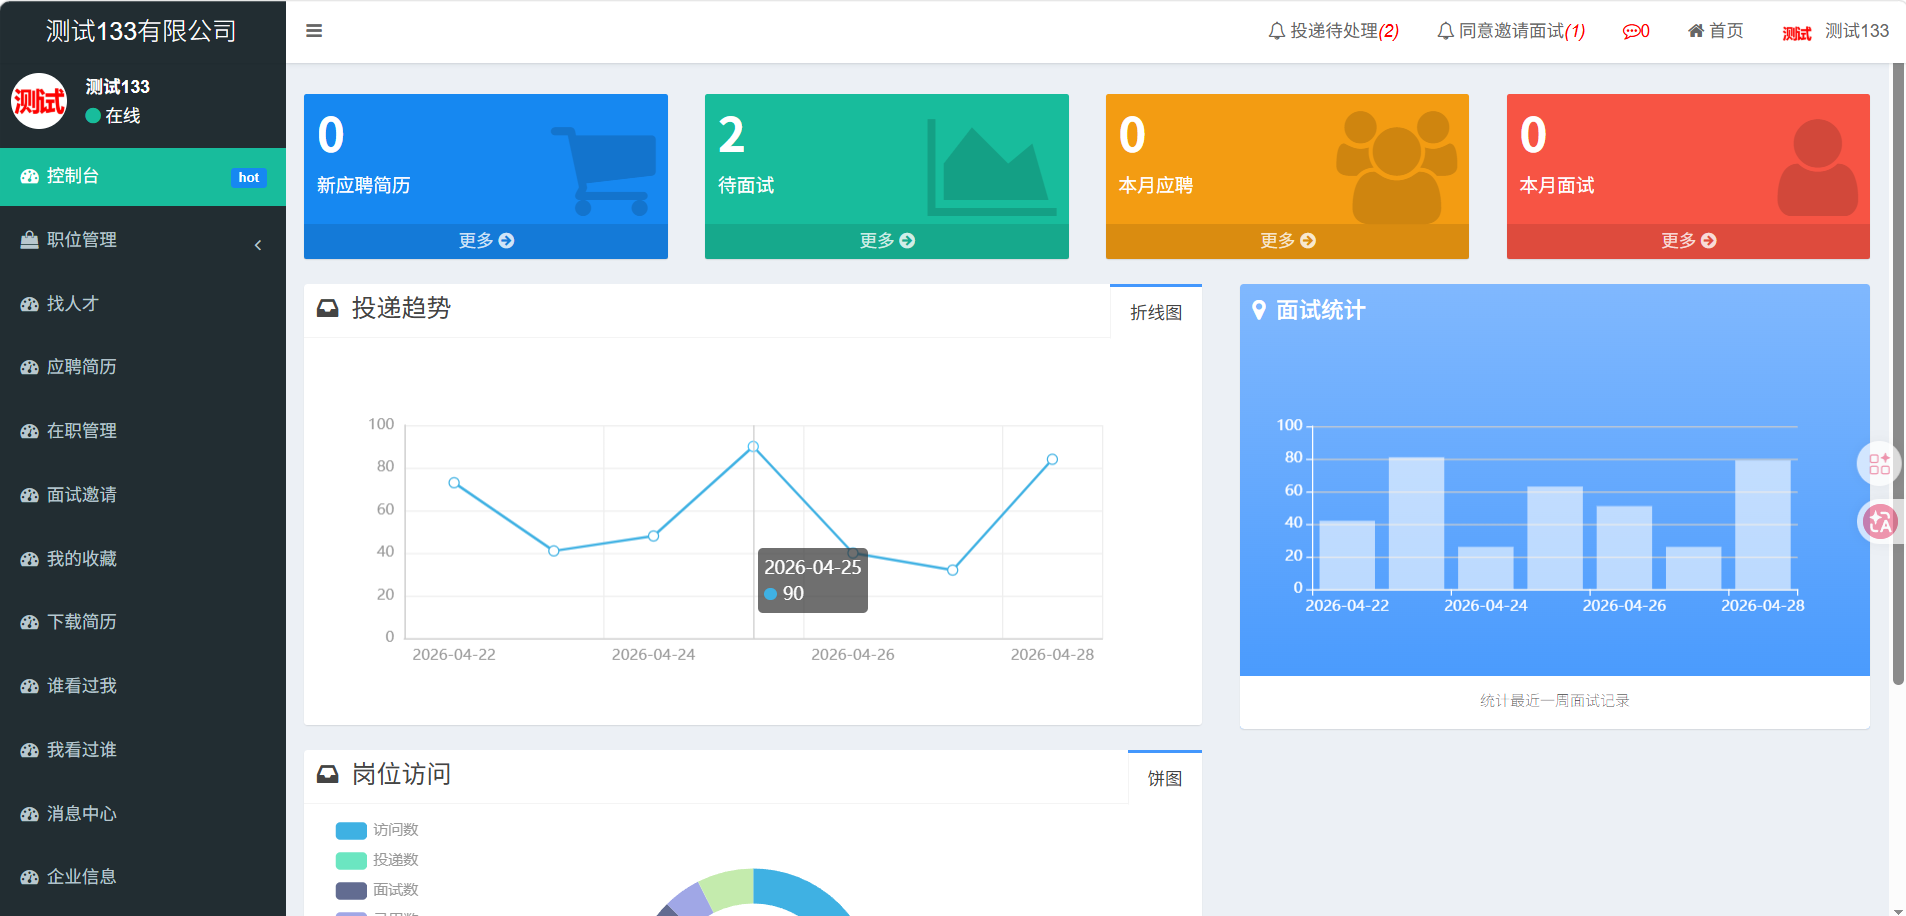Click the grid-plus floating widget icon
This screenshot has height=916, width=1906.
[x=1879, y=464]
